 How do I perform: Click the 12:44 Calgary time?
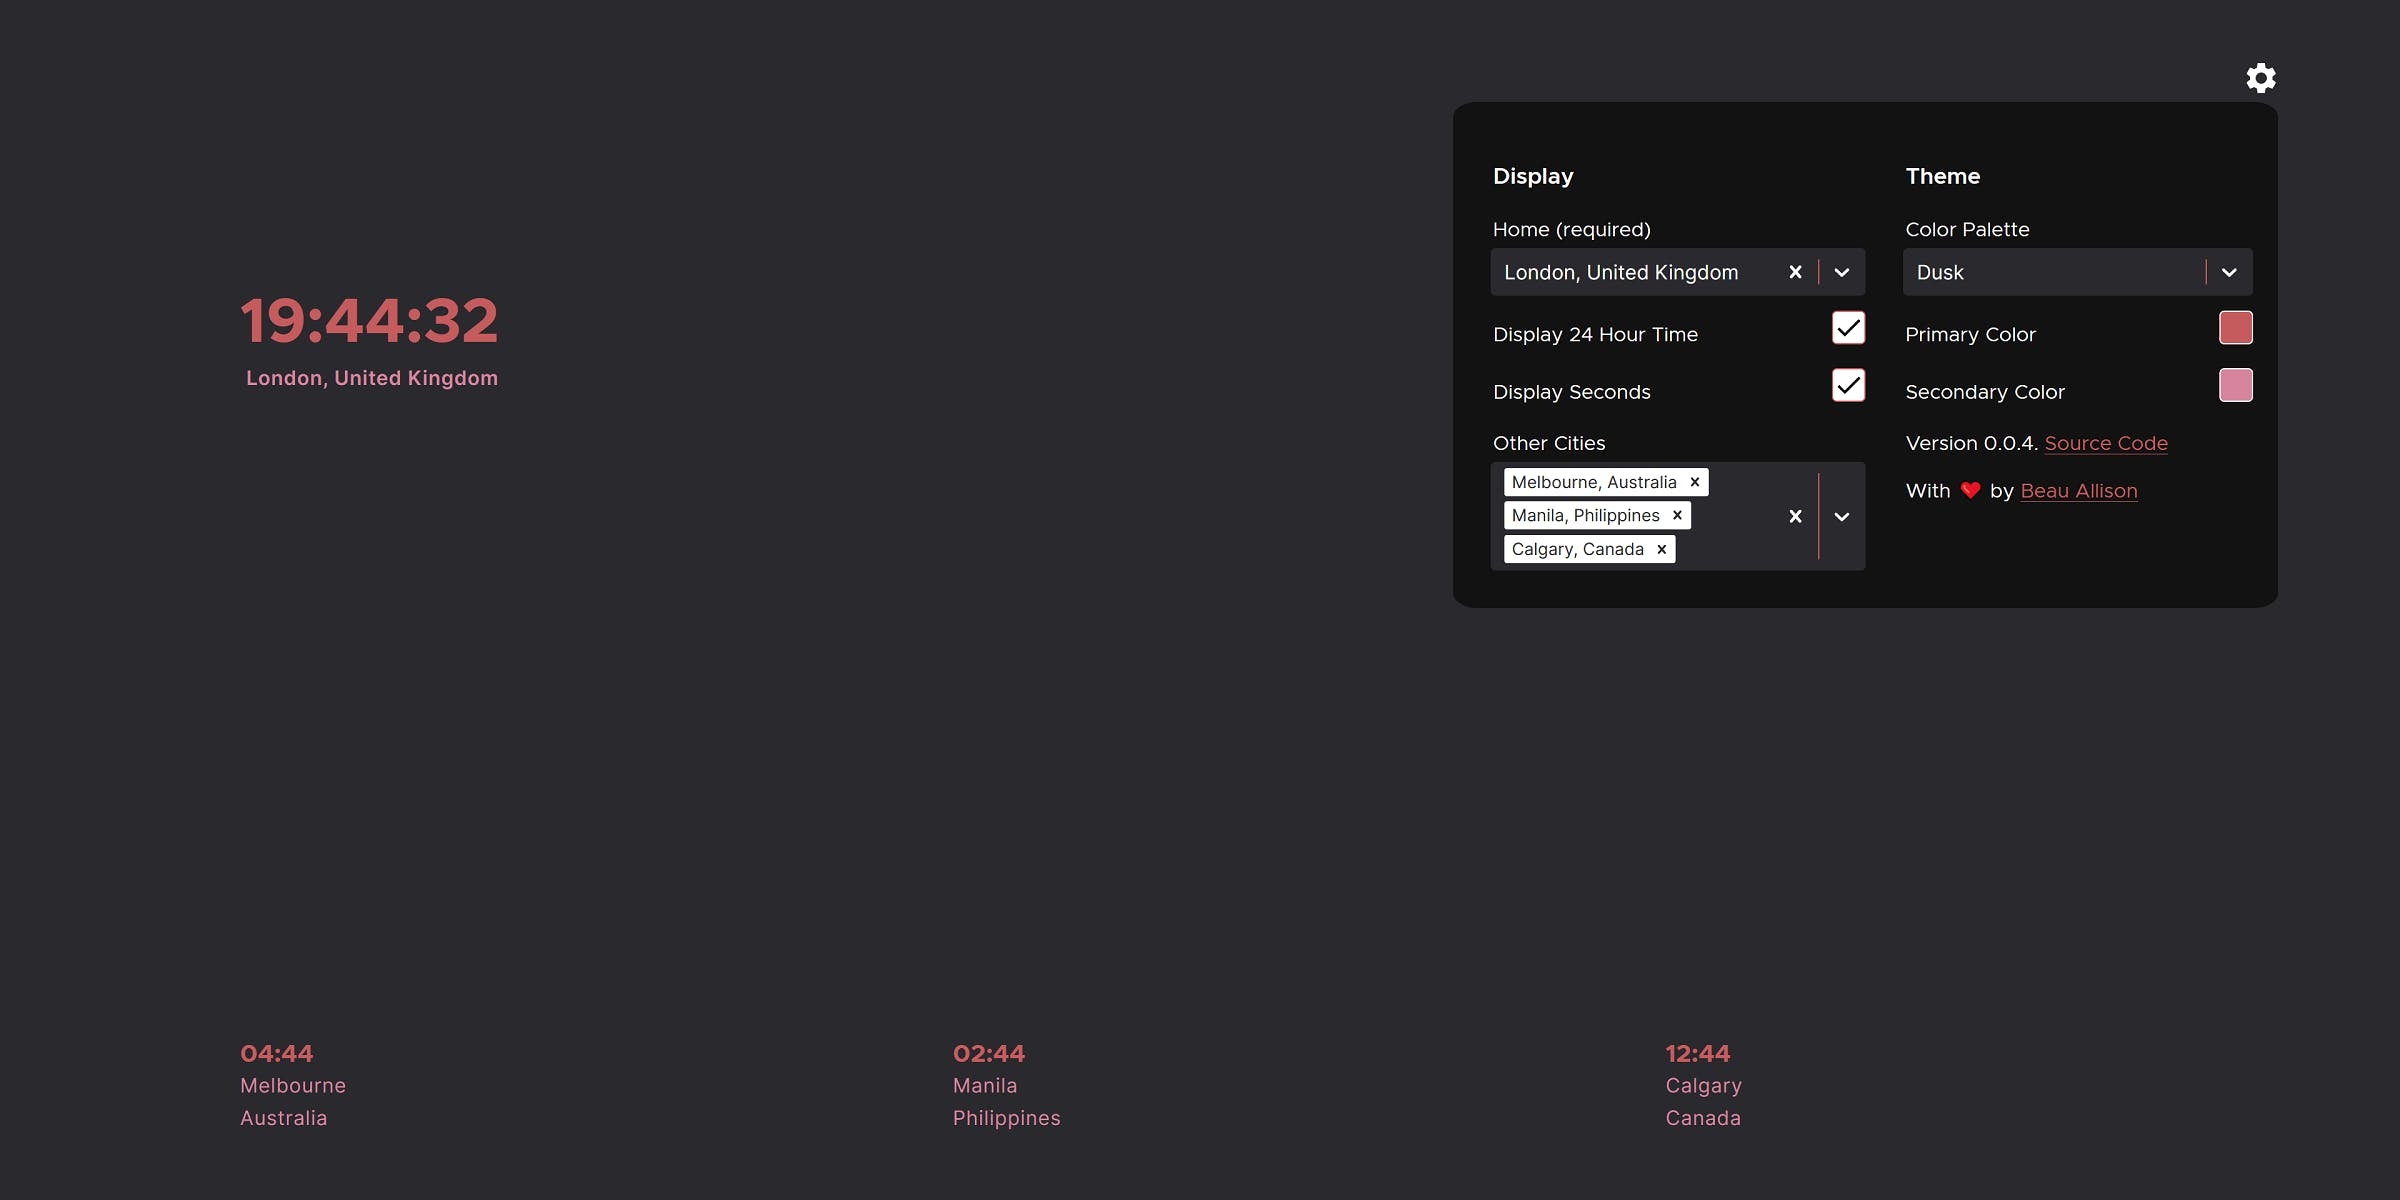(1698, 1053)
